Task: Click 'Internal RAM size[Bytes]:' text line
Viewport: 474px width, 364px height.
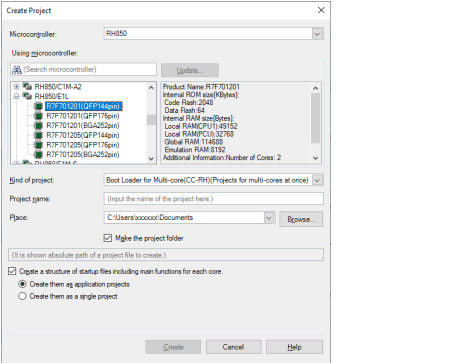Action: pos(198,118)
